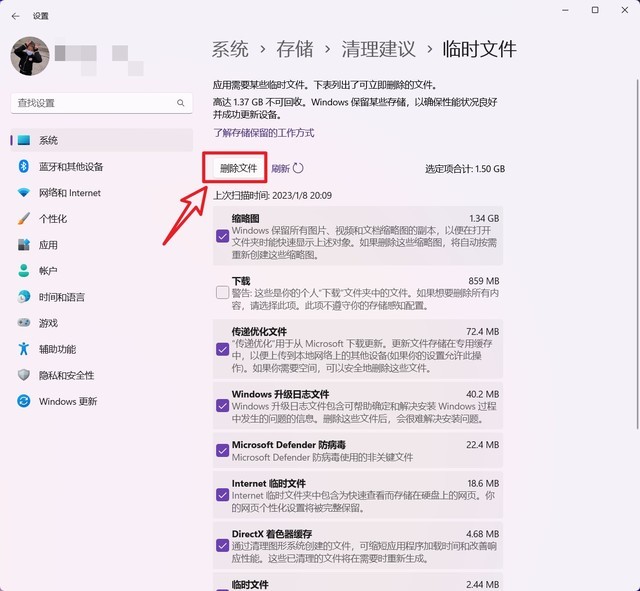Uncheck the 缩略图 checkbox
640x591 pixels.
pos(222,236)
